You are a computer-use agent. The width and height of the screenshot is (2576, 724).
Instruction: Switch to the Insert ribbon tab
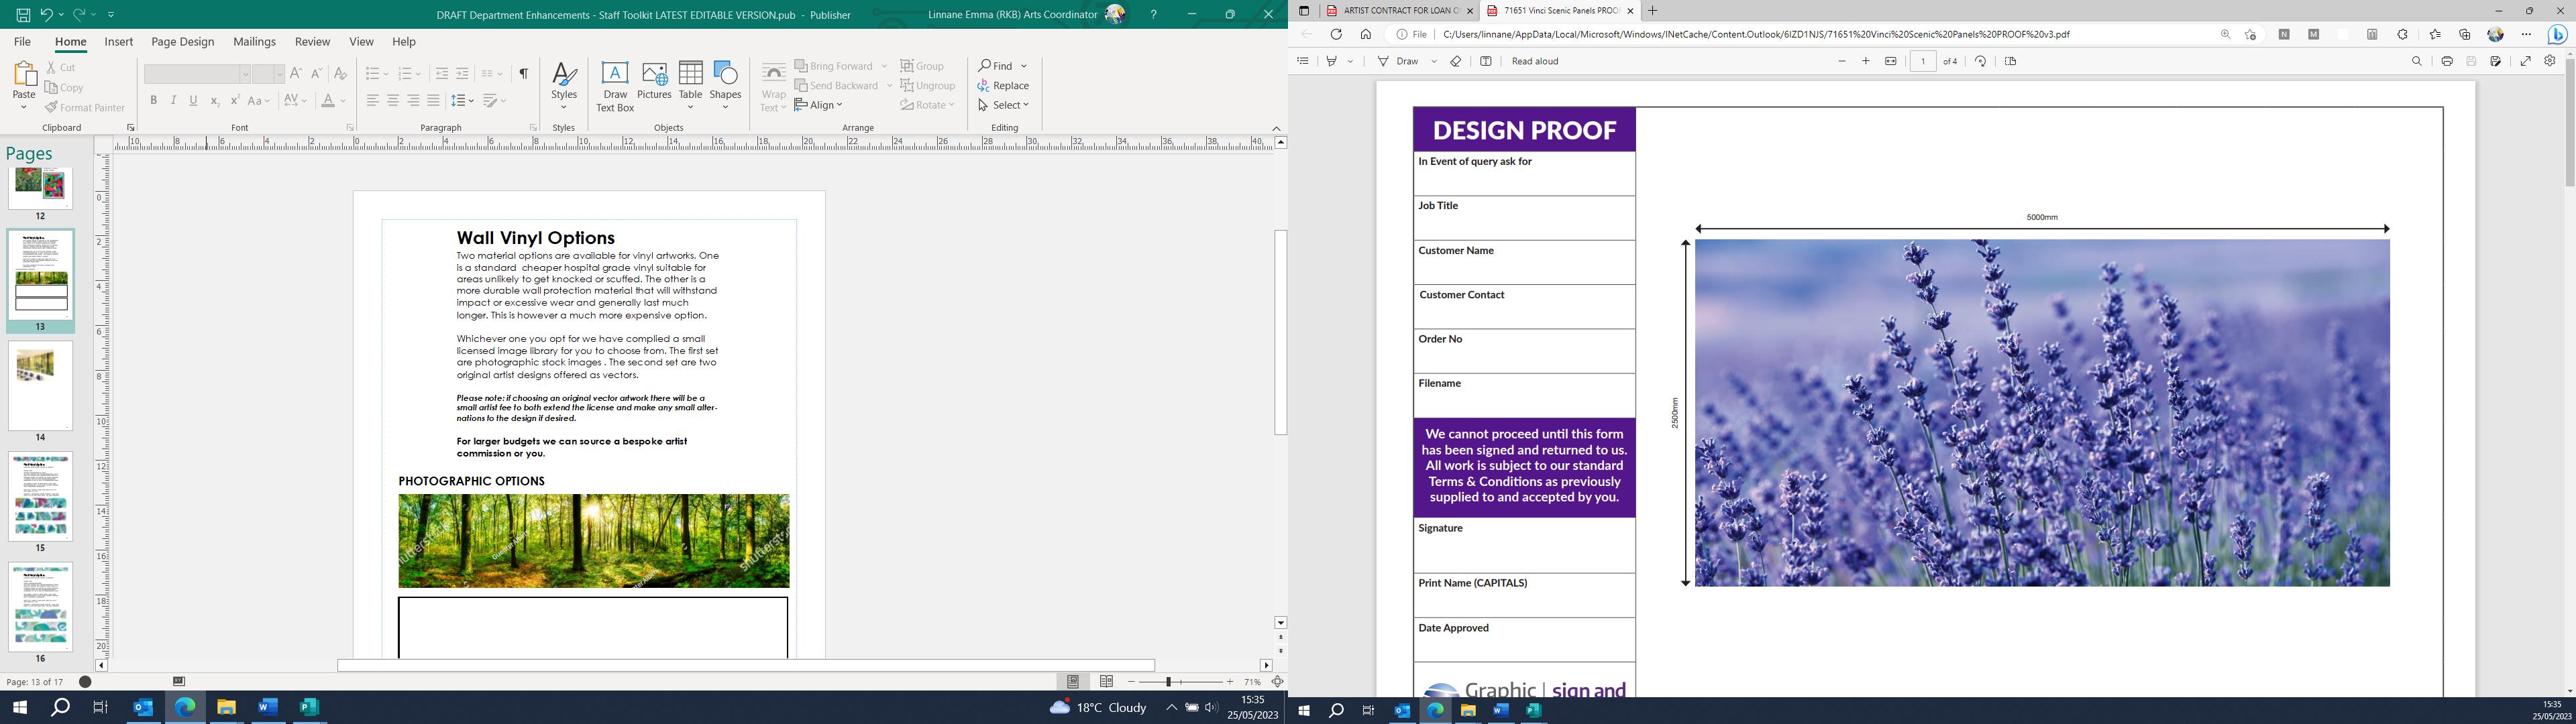[x=118, y=42]
